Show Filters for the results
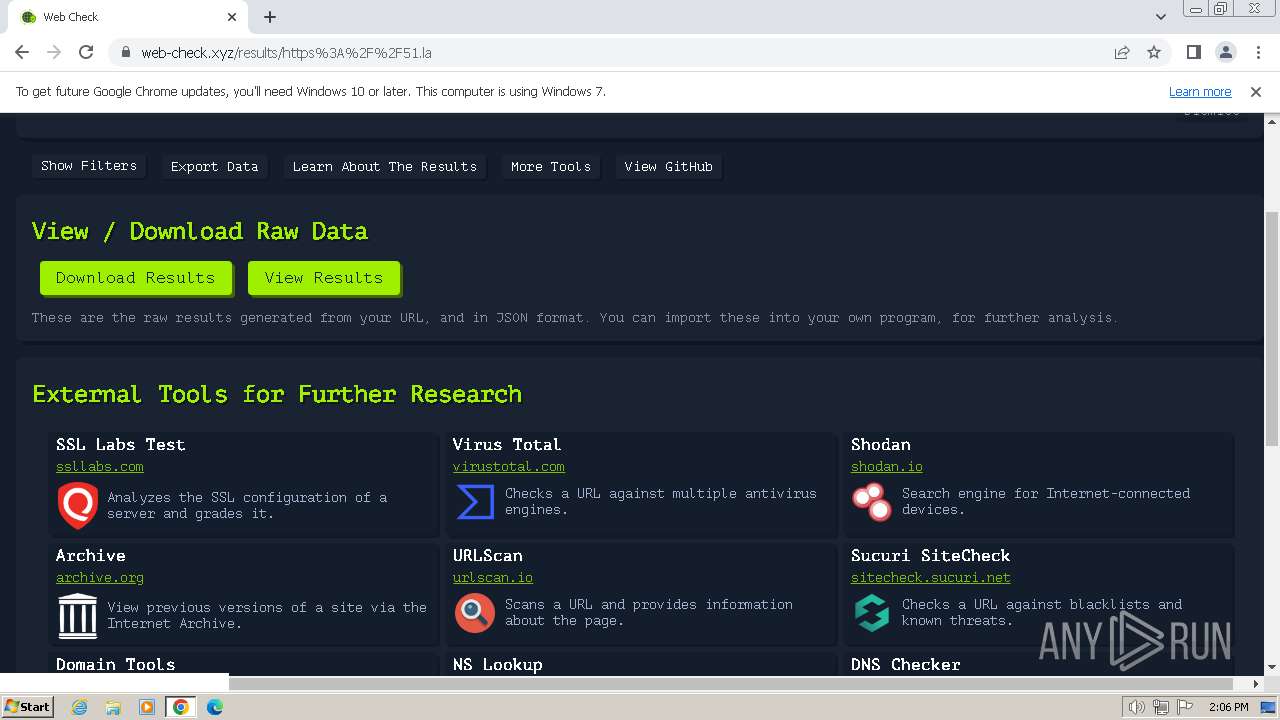This screenshot has height=720, width=1280. (89, 166)
